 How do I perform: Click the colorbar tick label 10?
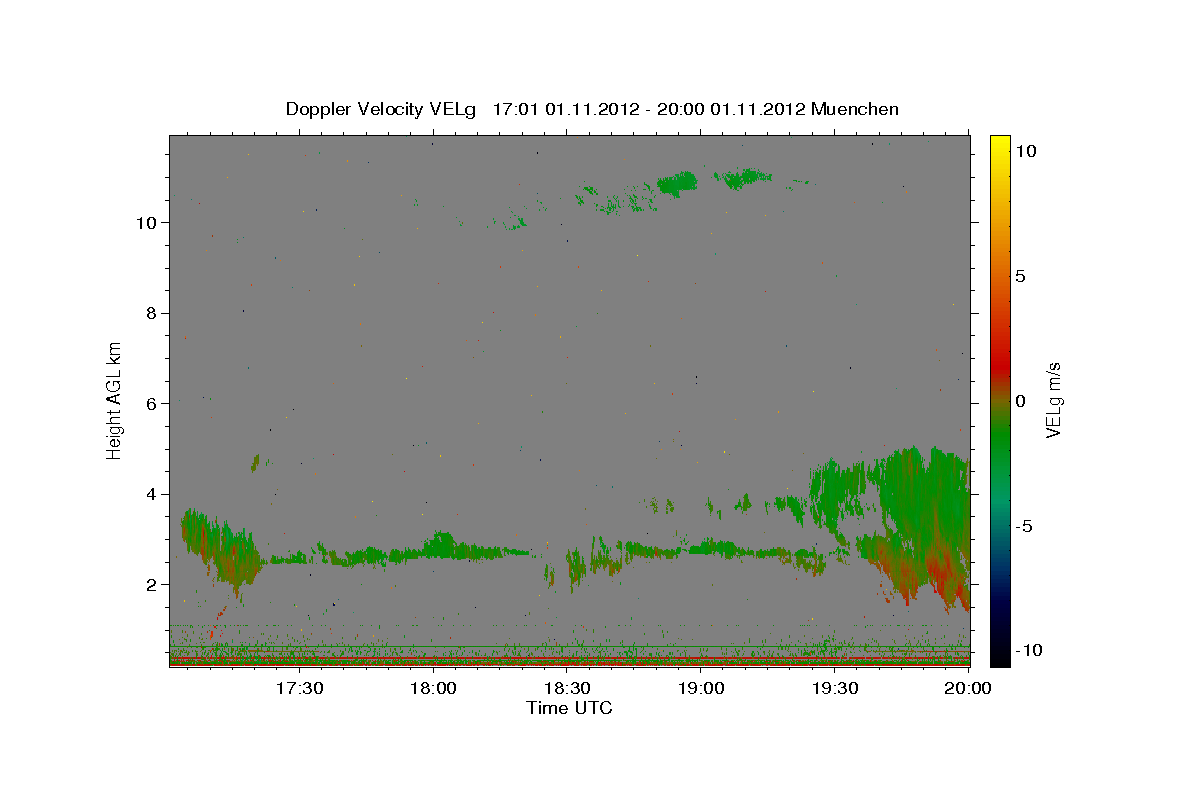[1025, 151]
